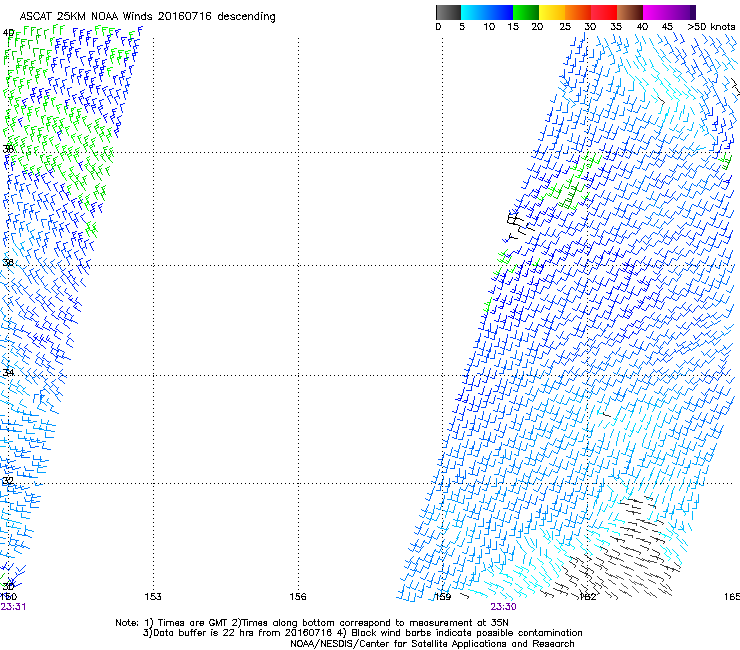This screenshot has height=650, width=740.
Task: Click the longitude label 156
Action: pos(298,597)
